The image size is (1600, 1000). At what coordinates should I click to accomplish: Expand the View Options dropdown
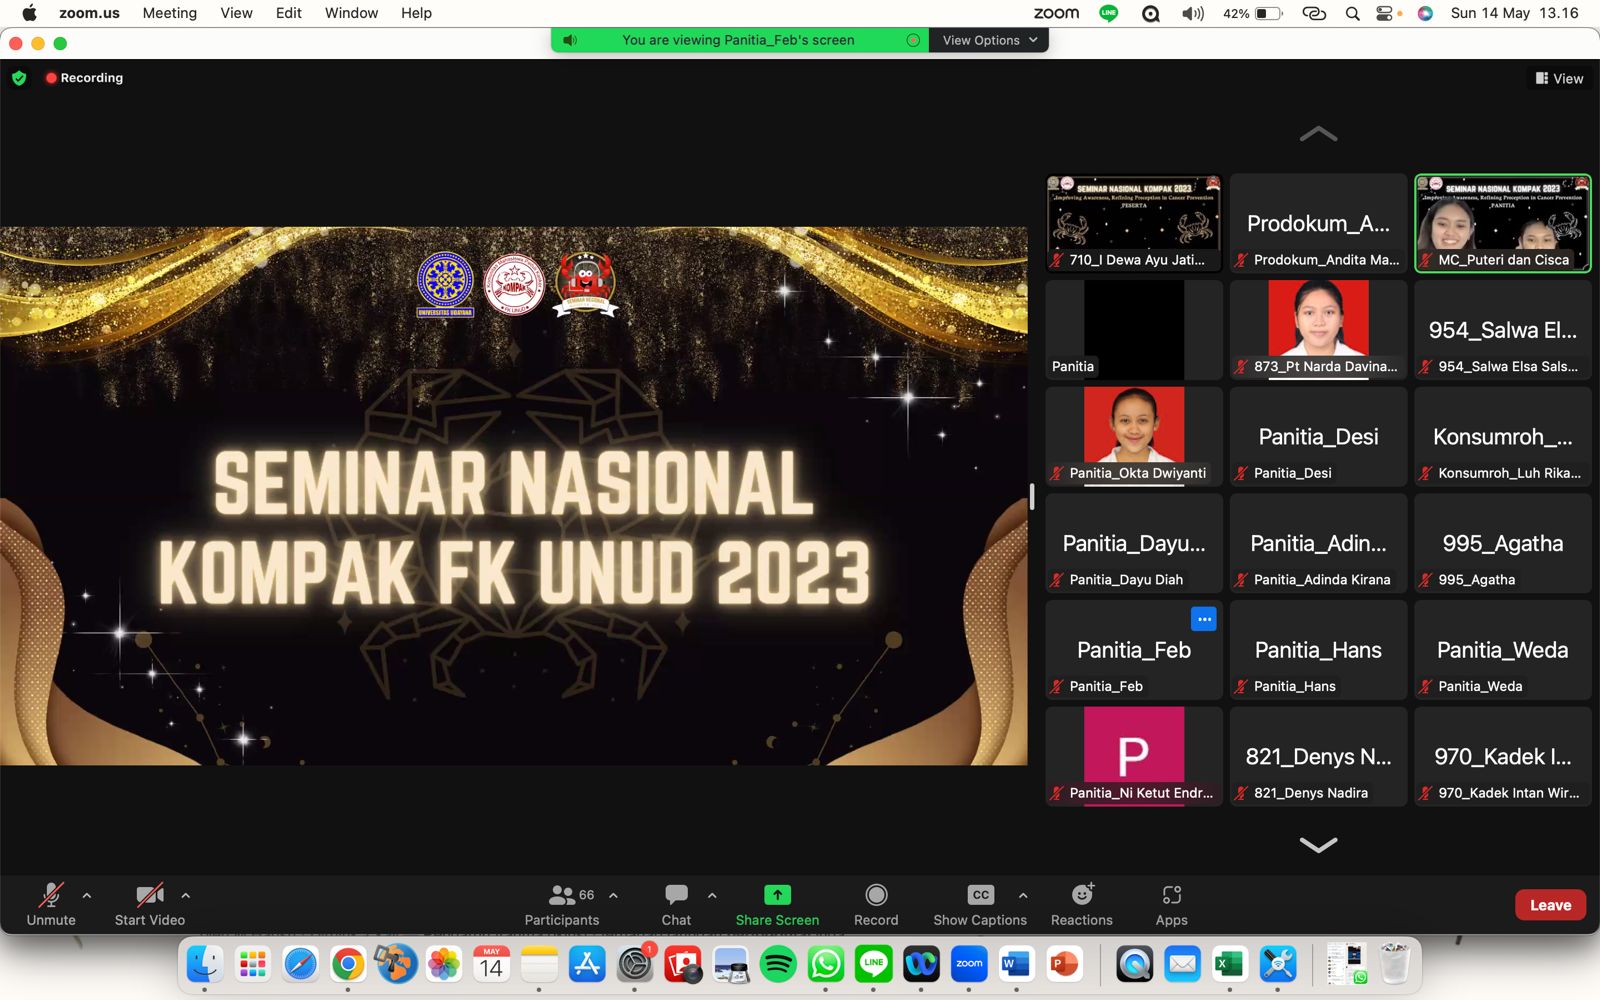(989, 40)
